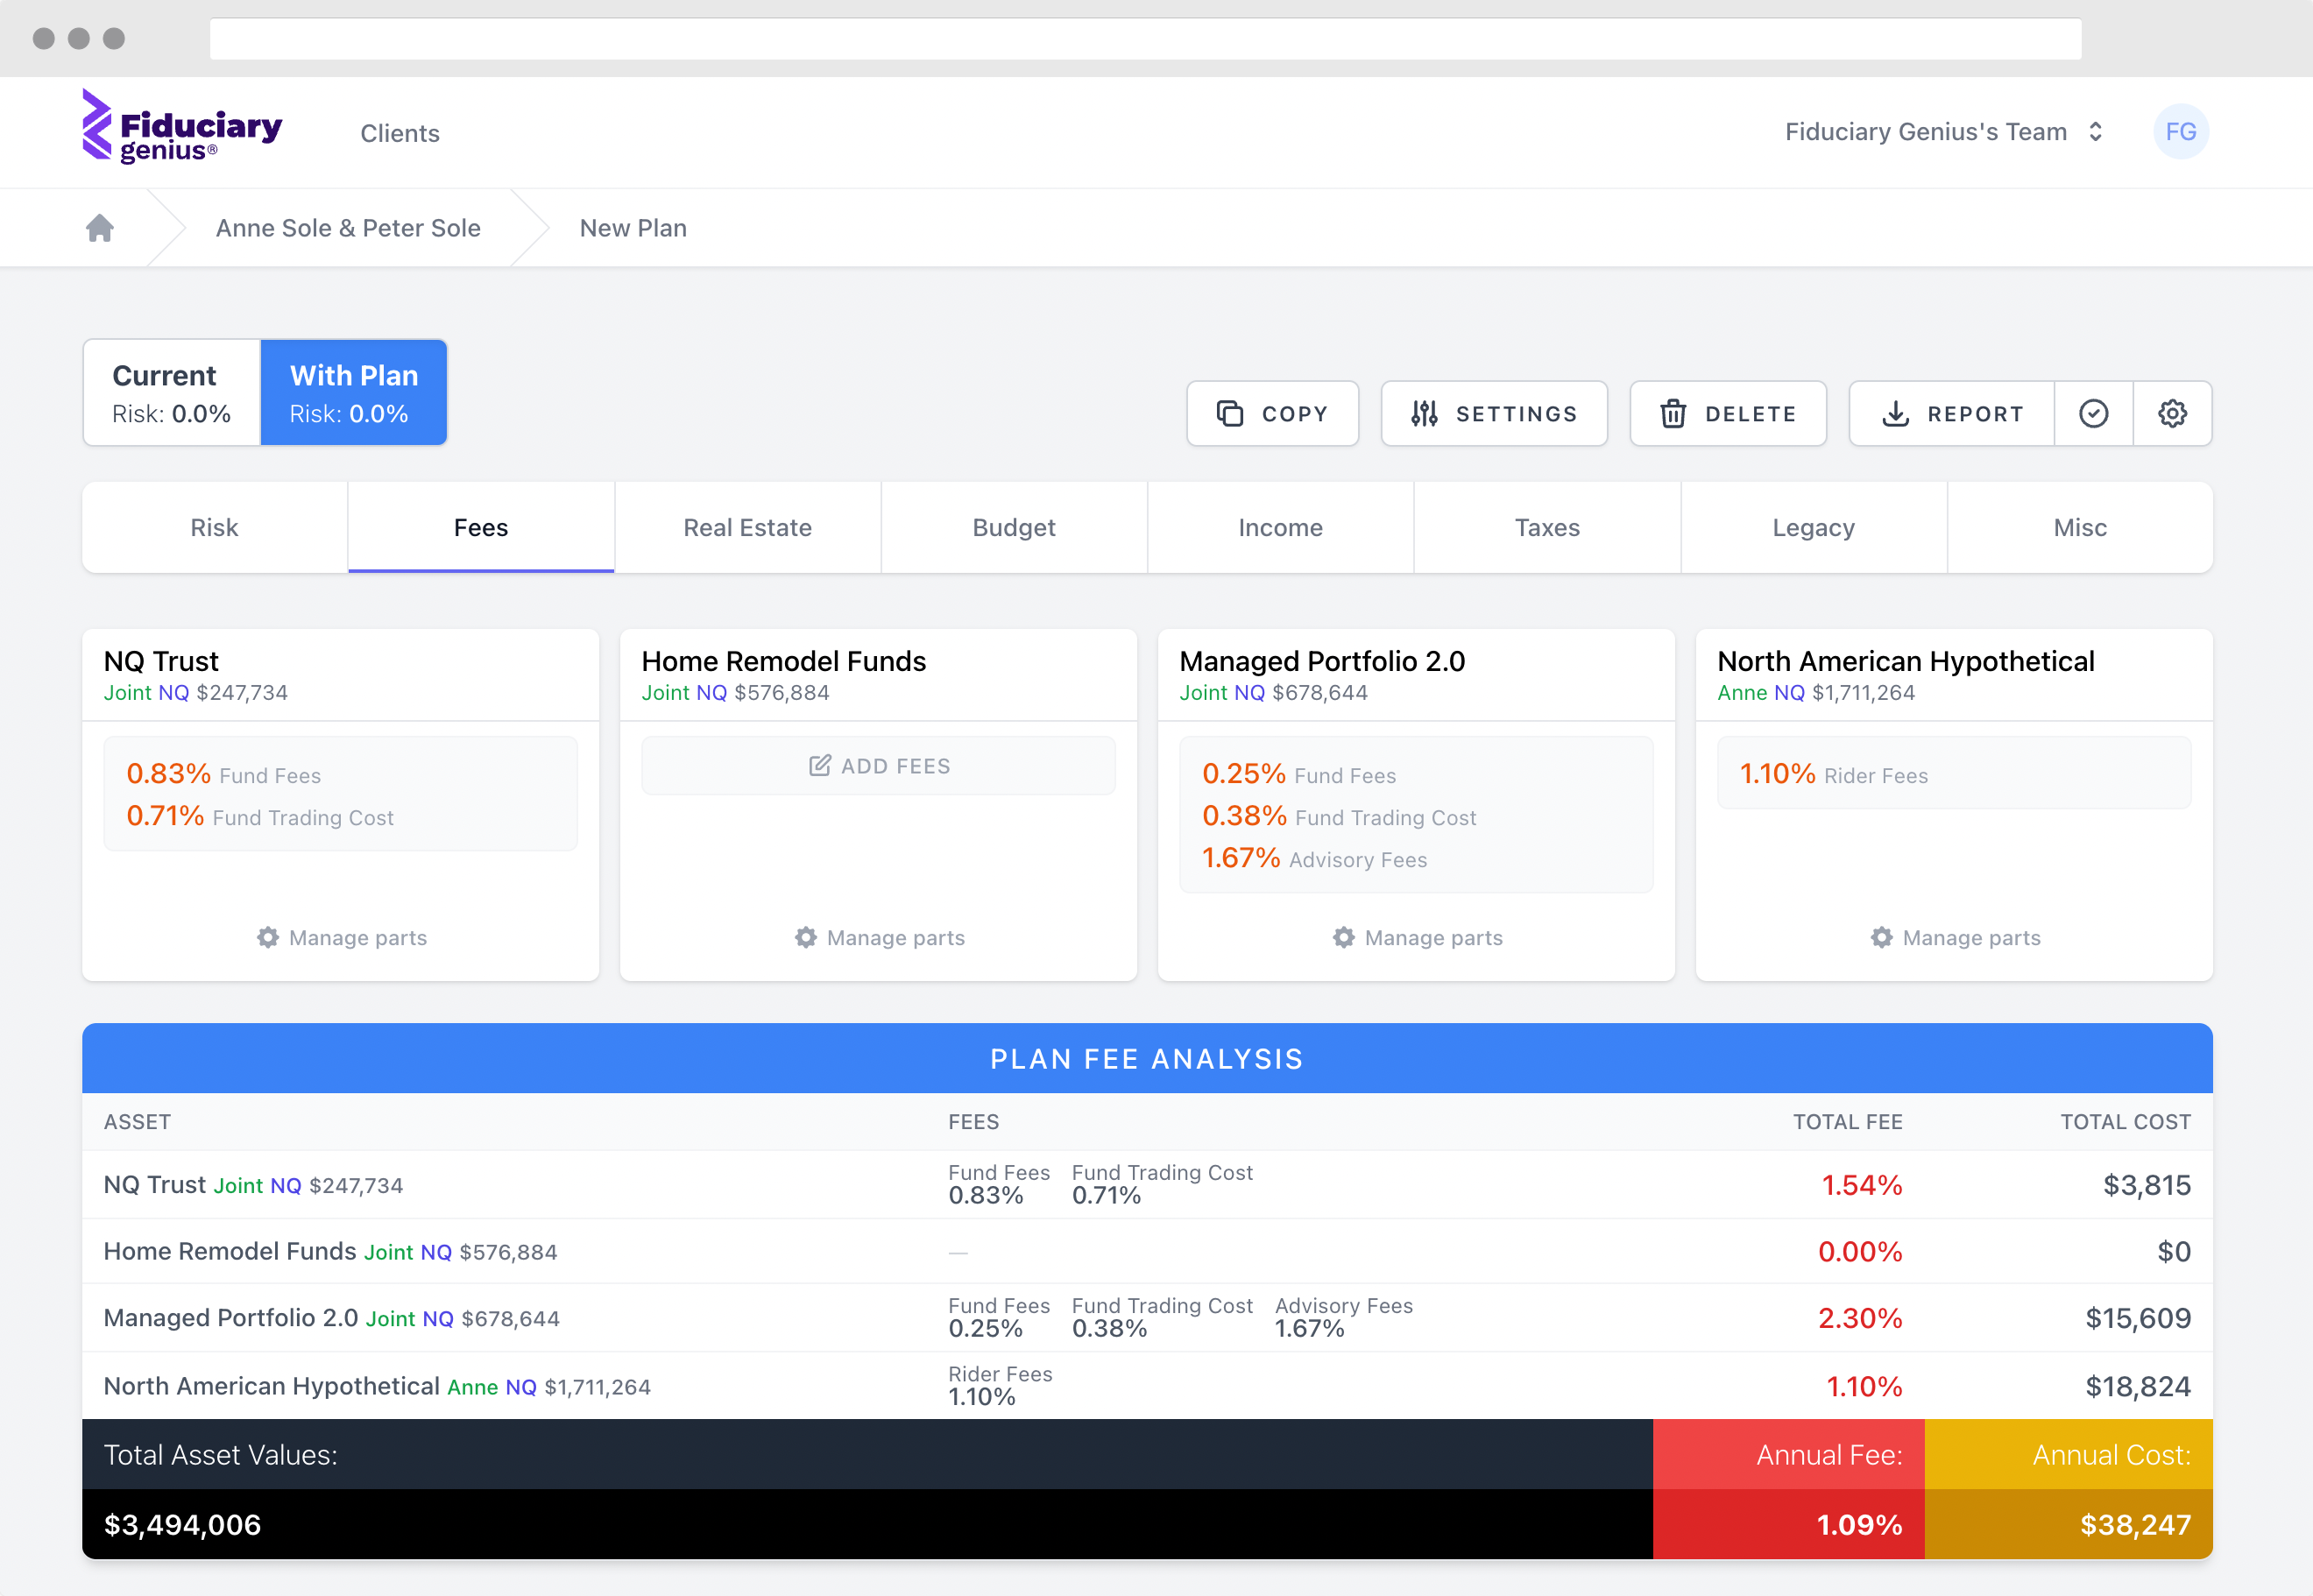Click the Fiduciary Genius logo
Screen dimensions: 2313x1596
click(181, 128)
